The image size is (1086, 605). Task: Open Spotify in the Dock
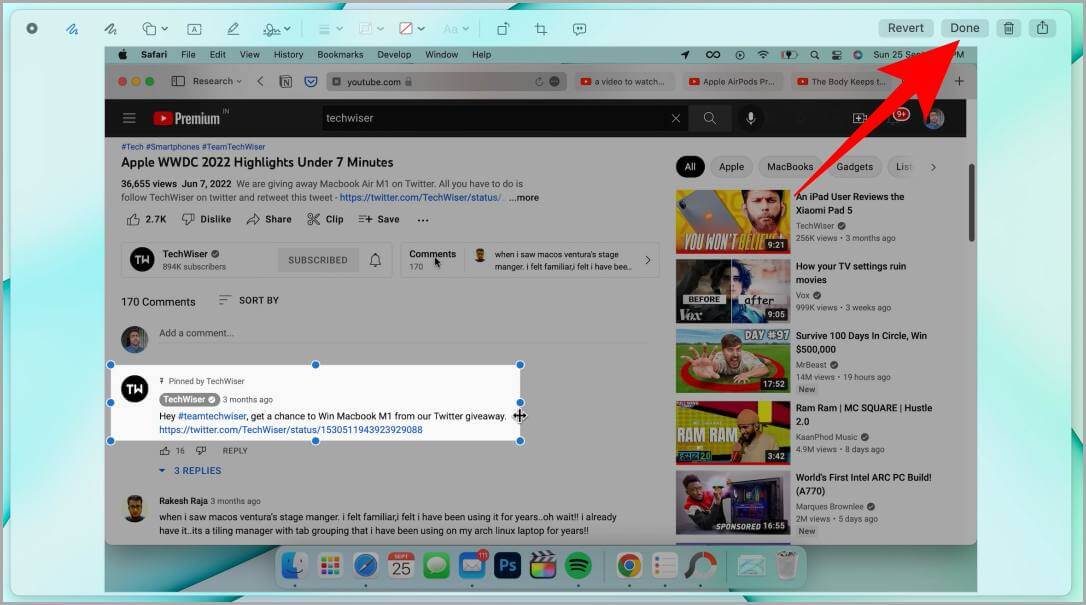pos(578,566)
